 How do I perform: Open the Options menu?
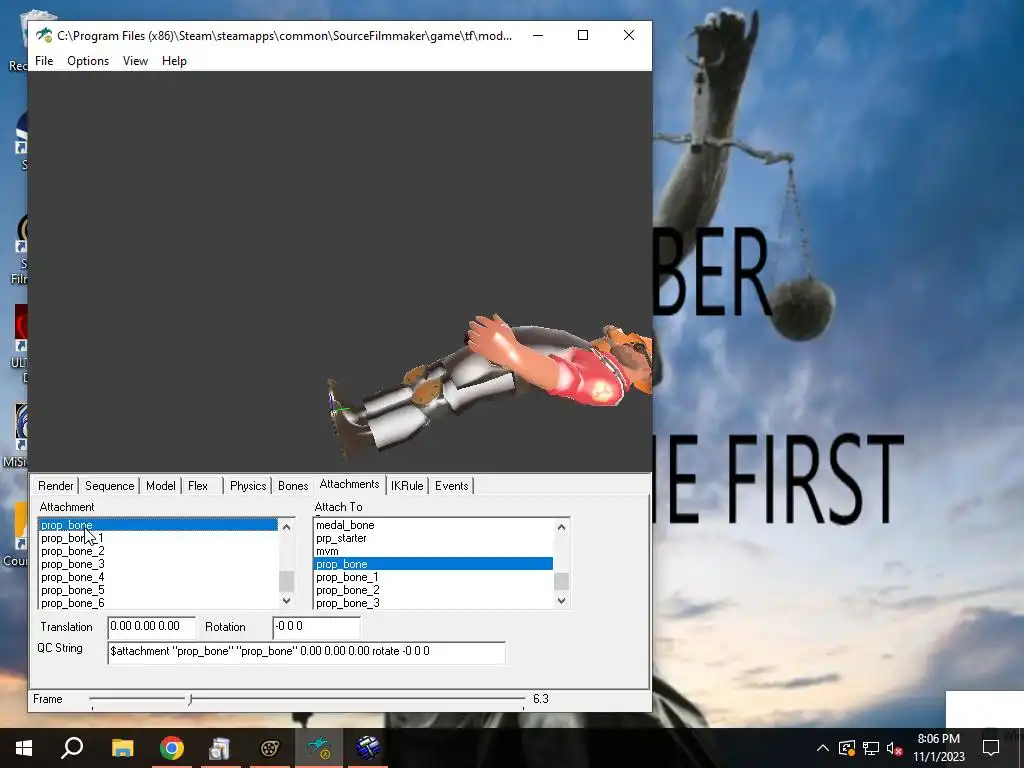coord(88,61)
